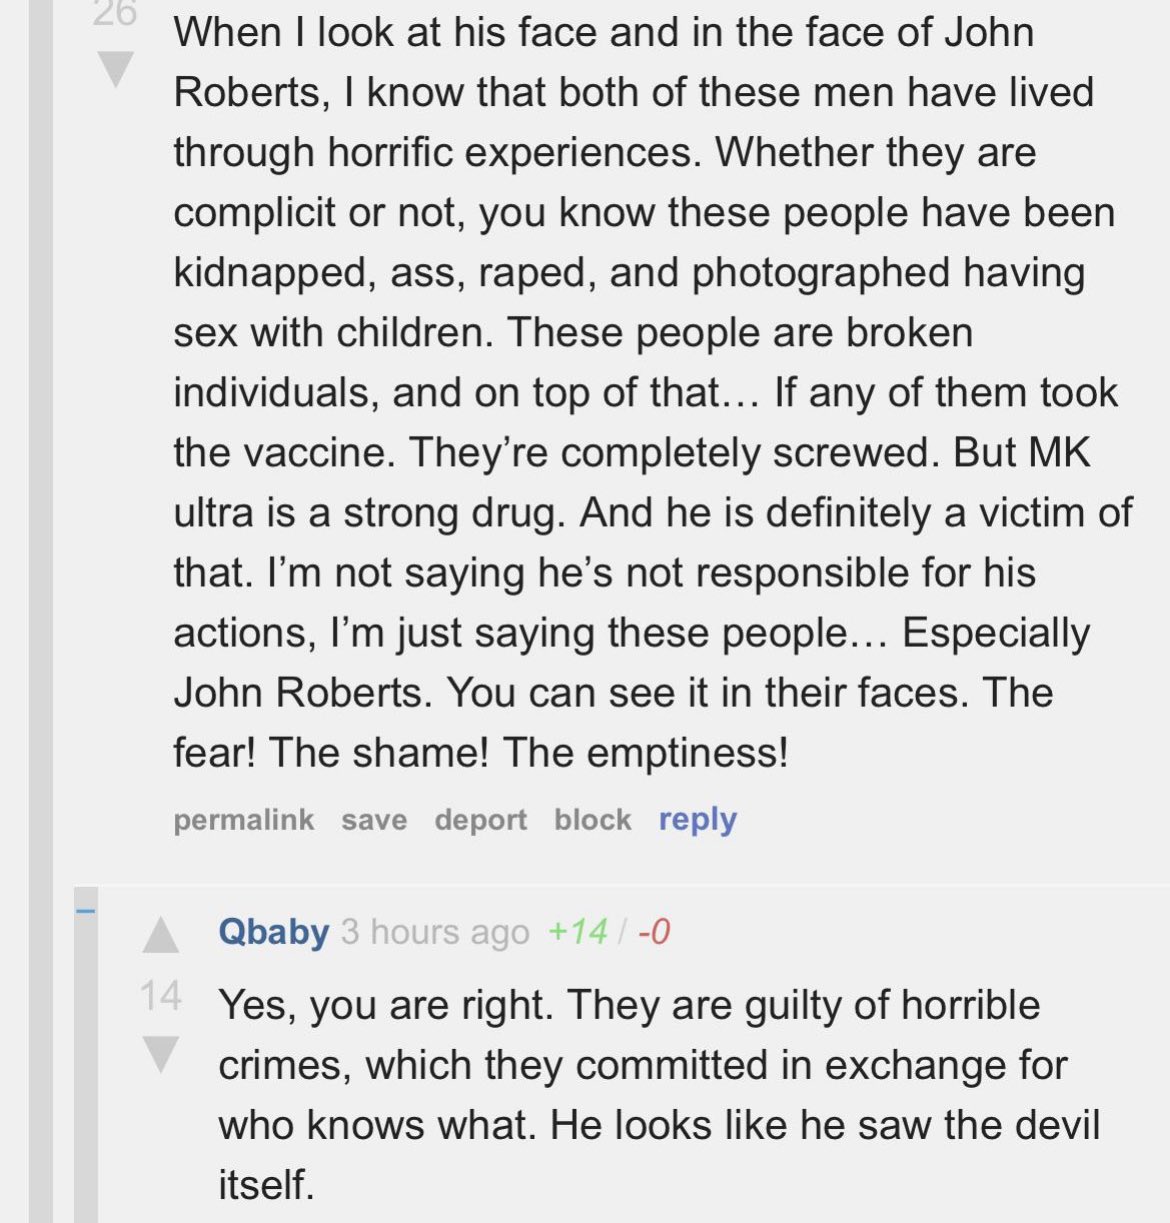Downvote the comment about John Roberts
This screenshot has height=1223, width=1170.
pos(115,68)
